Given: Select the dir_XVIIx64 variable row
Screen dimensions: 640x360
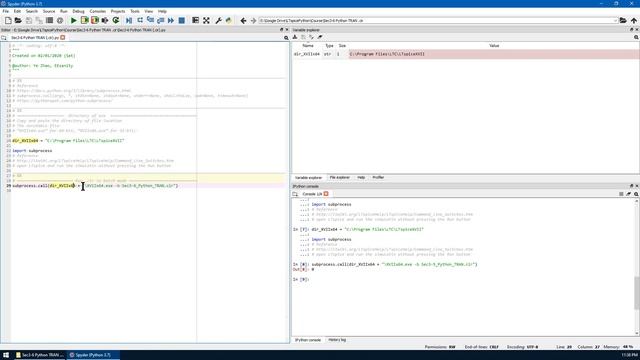Looking at the screenshot, I should [465, 54].
